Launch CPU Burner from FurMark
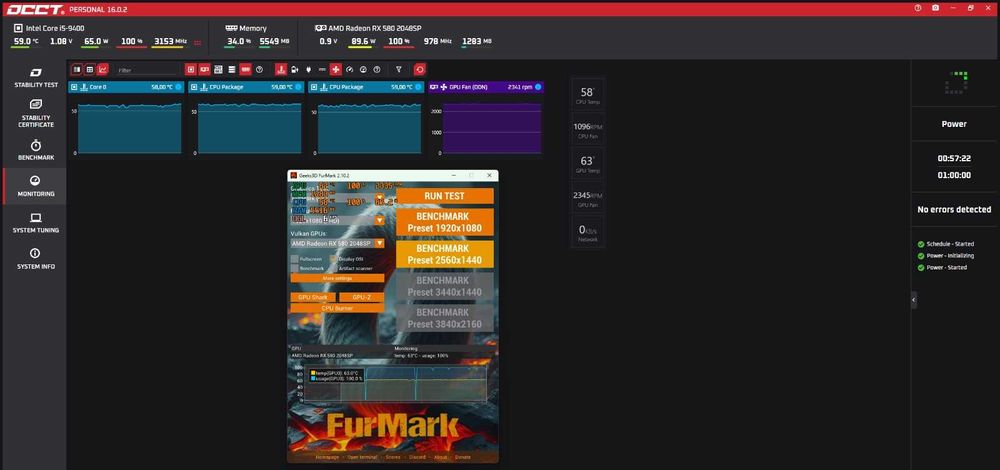Screen dimensions: 1000x470 tap(337, 308)
